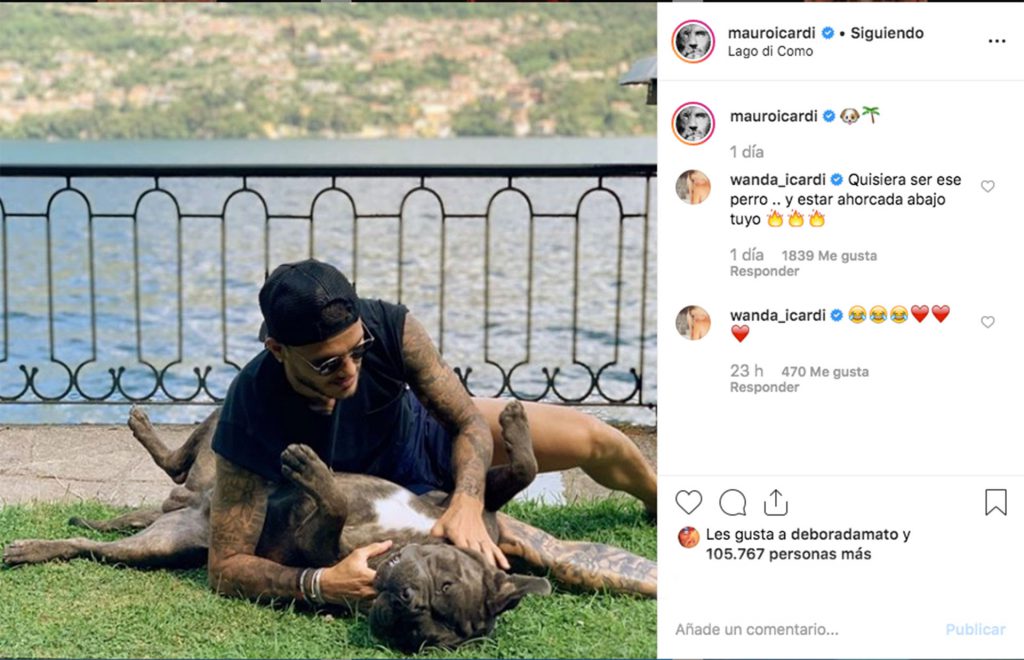Like wanda_icardi's emoji comment
The width and height of the screenshot is (1024, 660).
(988, 322)
